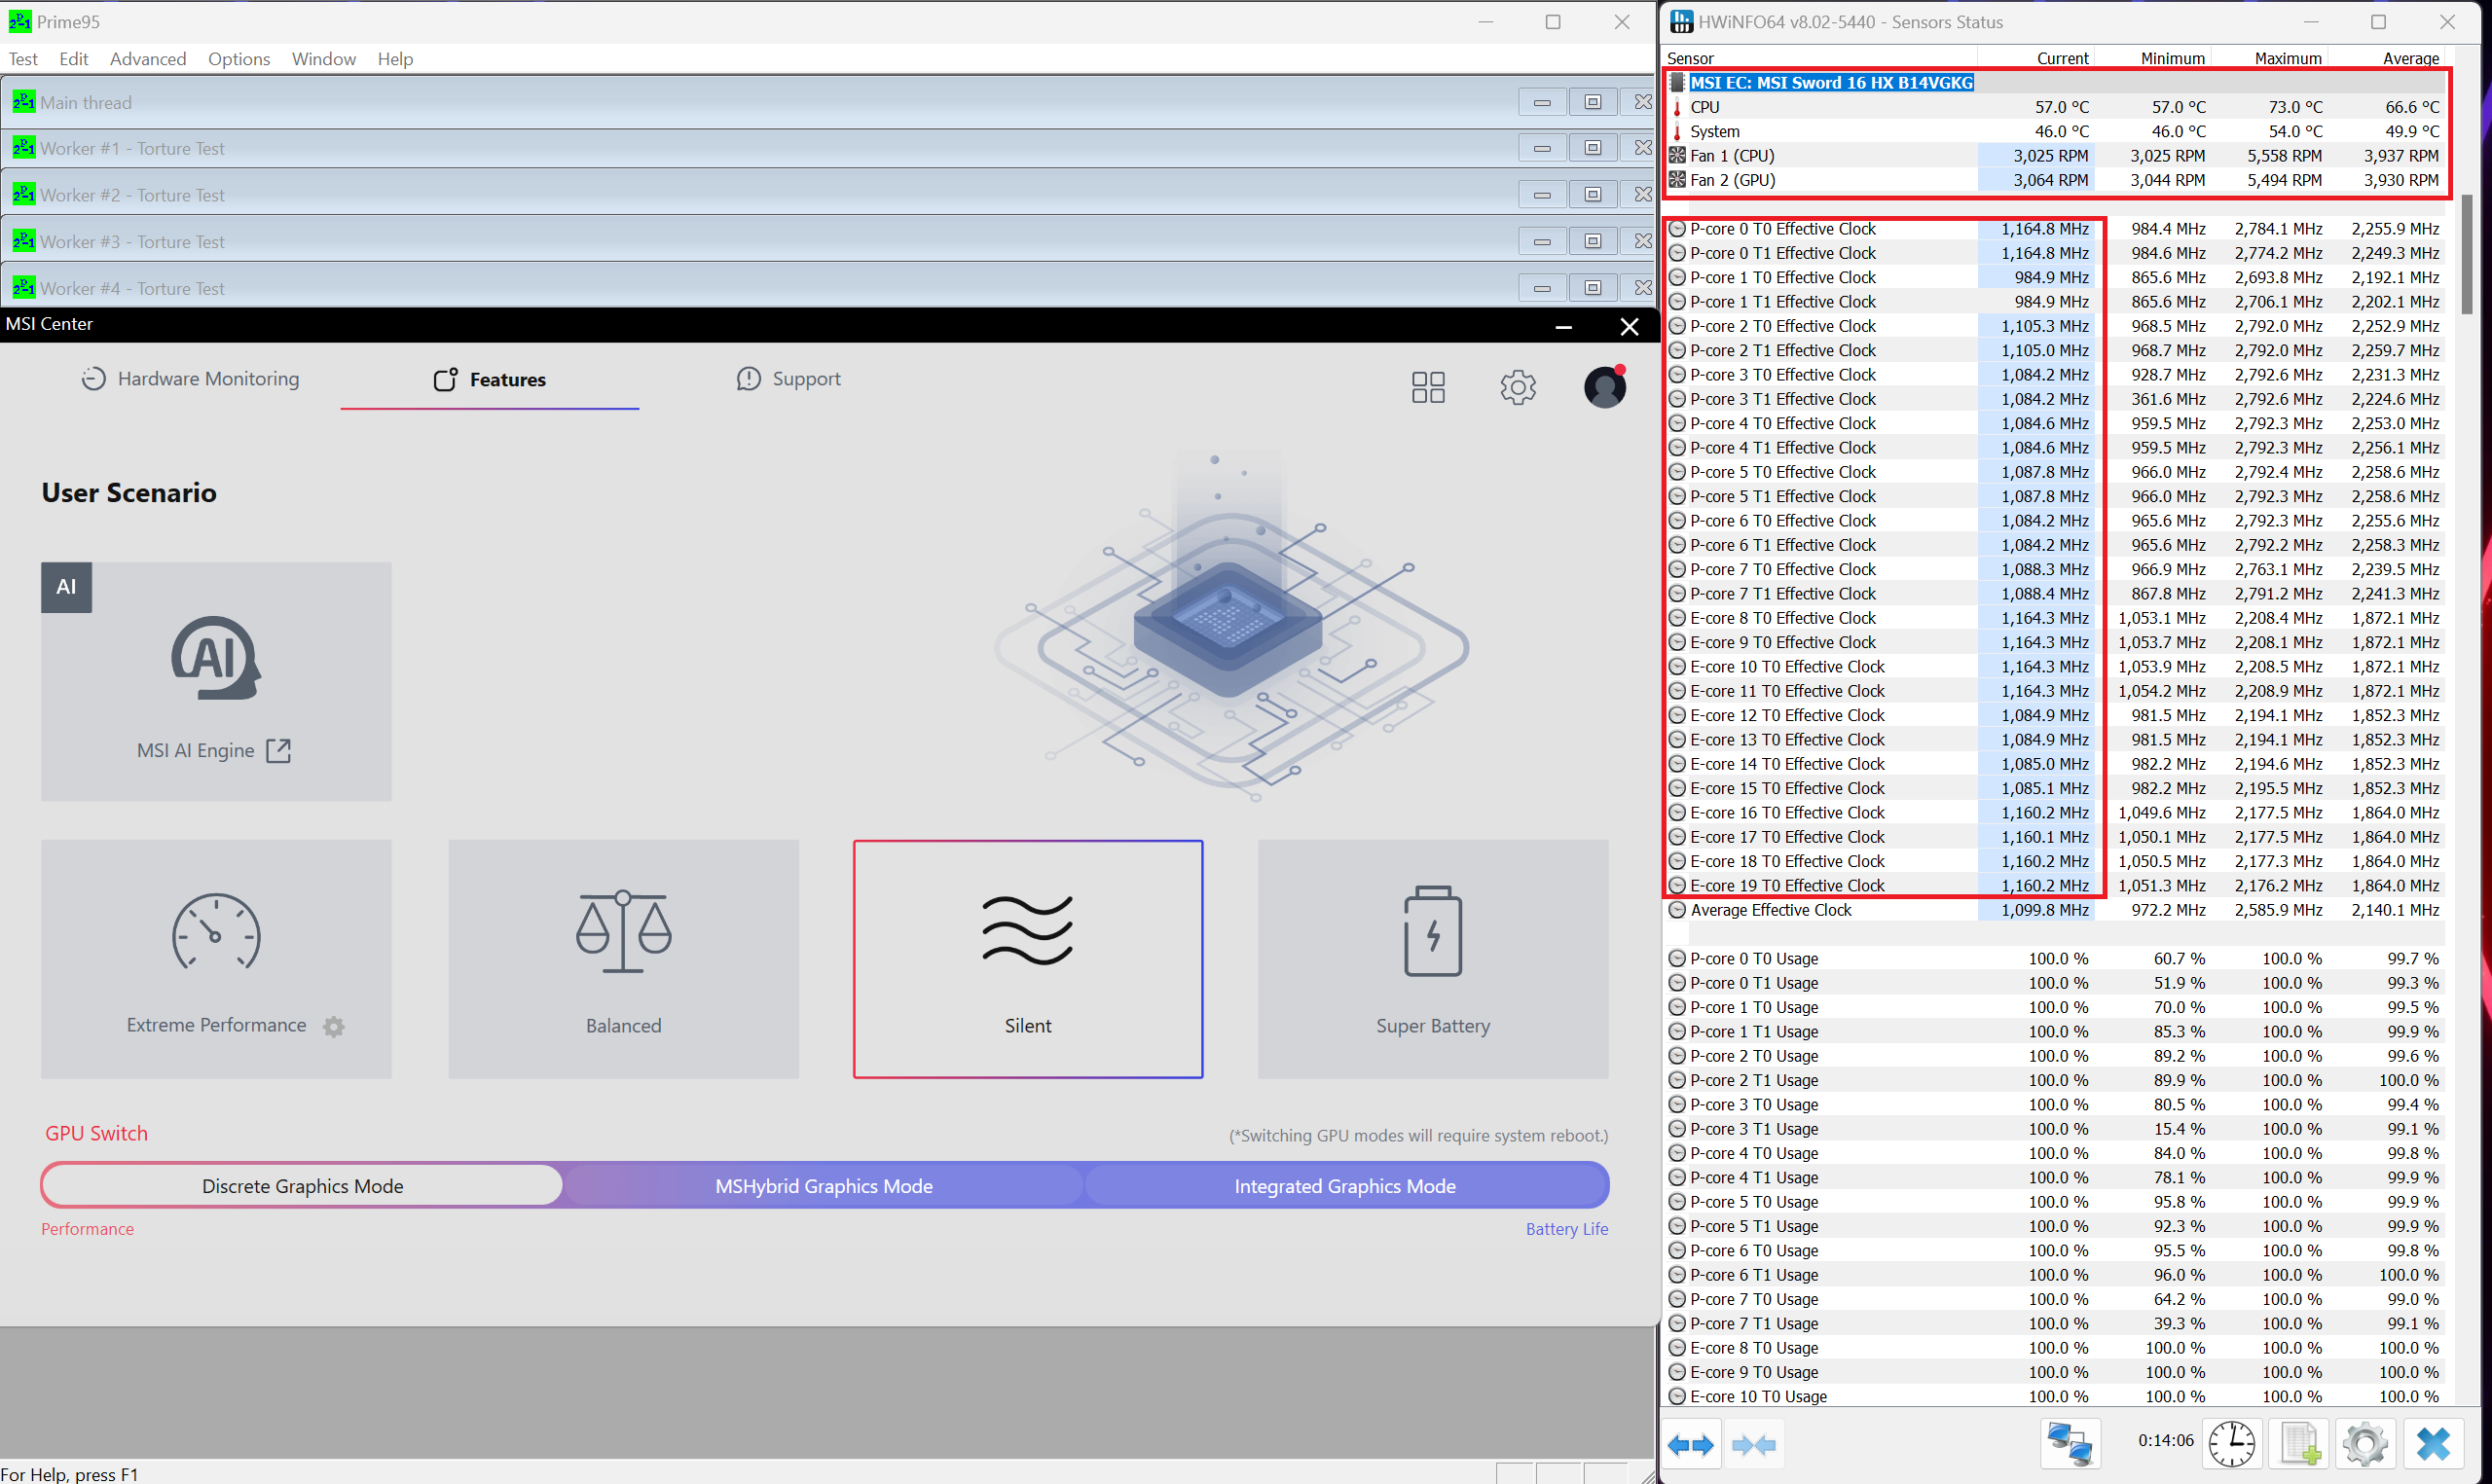Open the Prime95 Help menu
Image resolution: width=2492 pixels, height=1484 pixels.
(395, 59)
